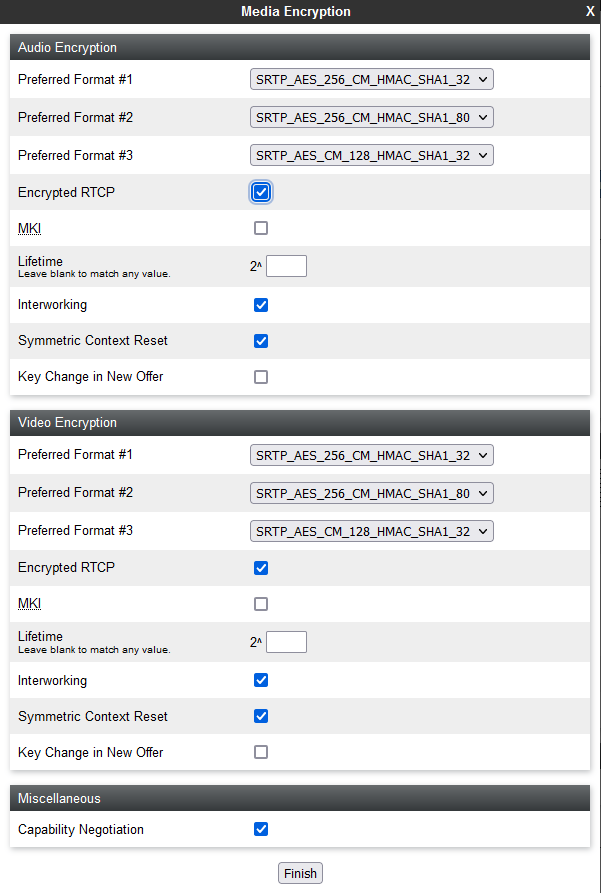Click the Finish button
The height and width of the screenshot is (893, 601).
pos(300,872)
